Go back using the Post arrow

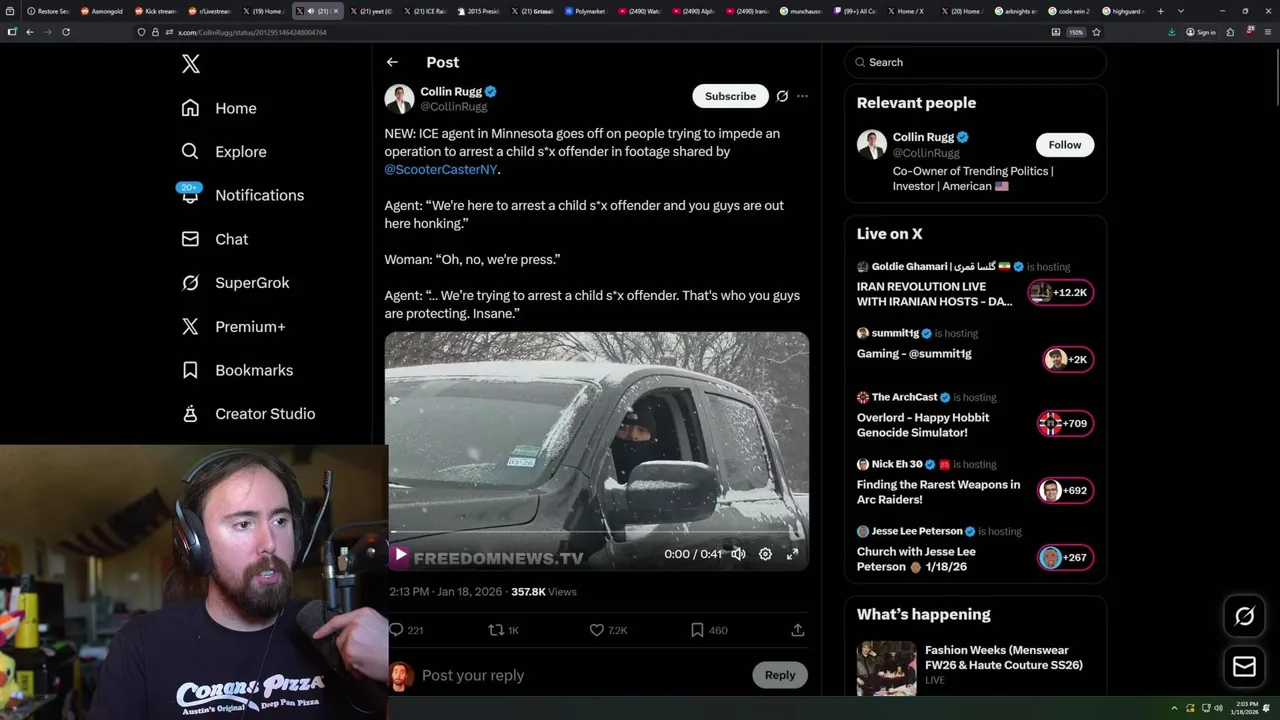[x=392, y=62]
